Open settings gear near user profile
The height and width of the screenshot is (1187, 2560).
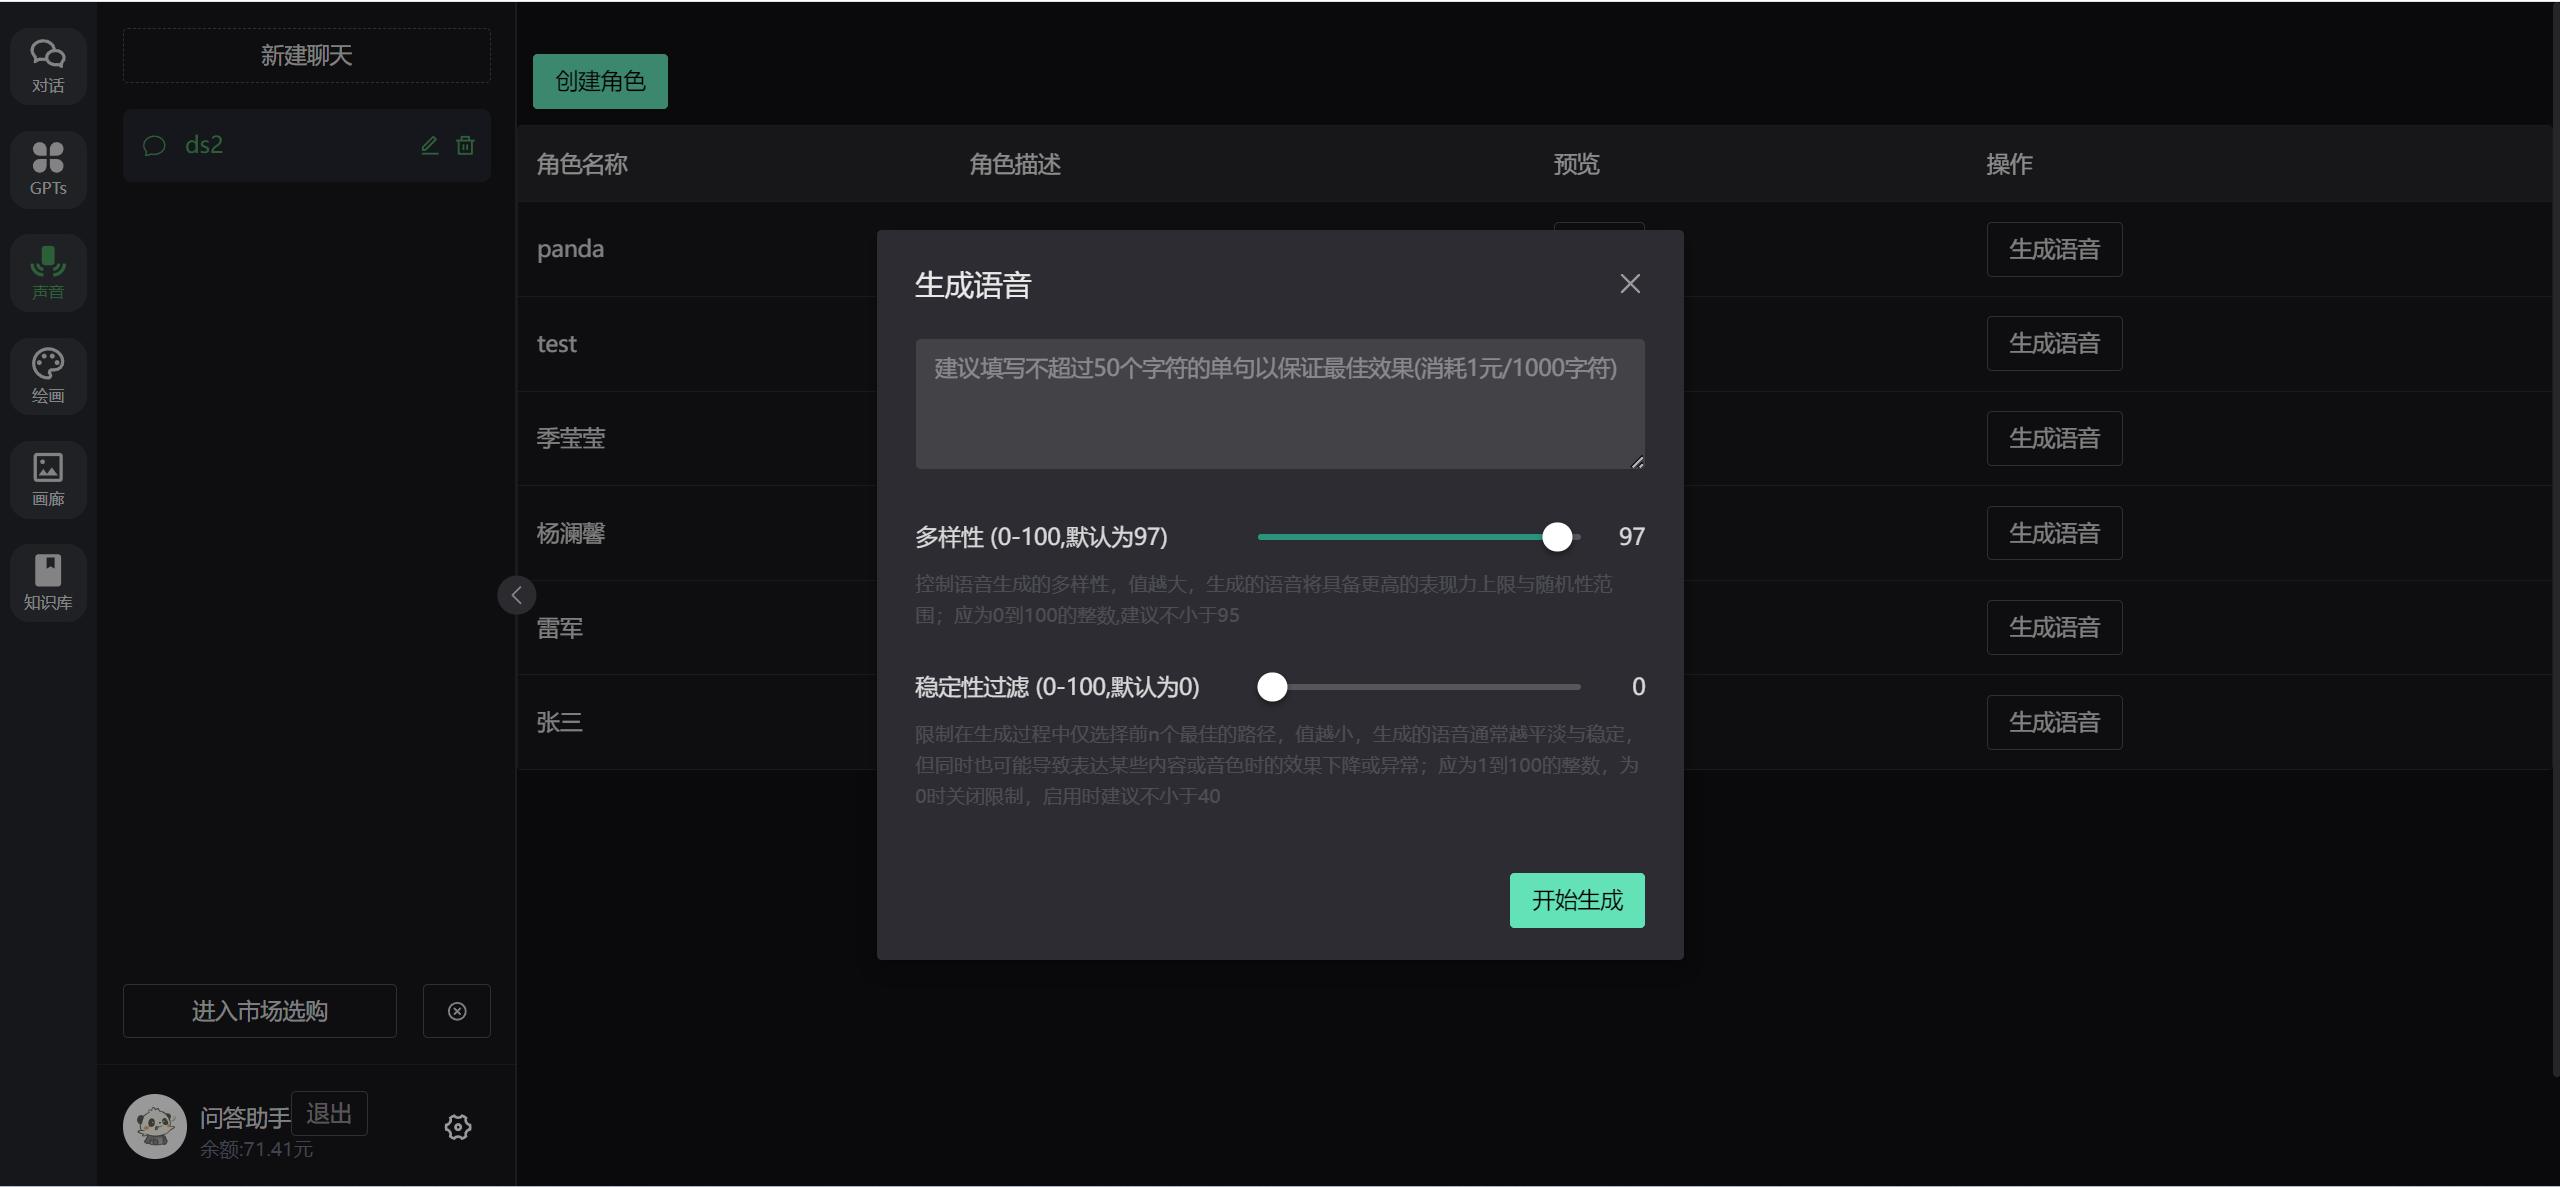coord(458,1127)
